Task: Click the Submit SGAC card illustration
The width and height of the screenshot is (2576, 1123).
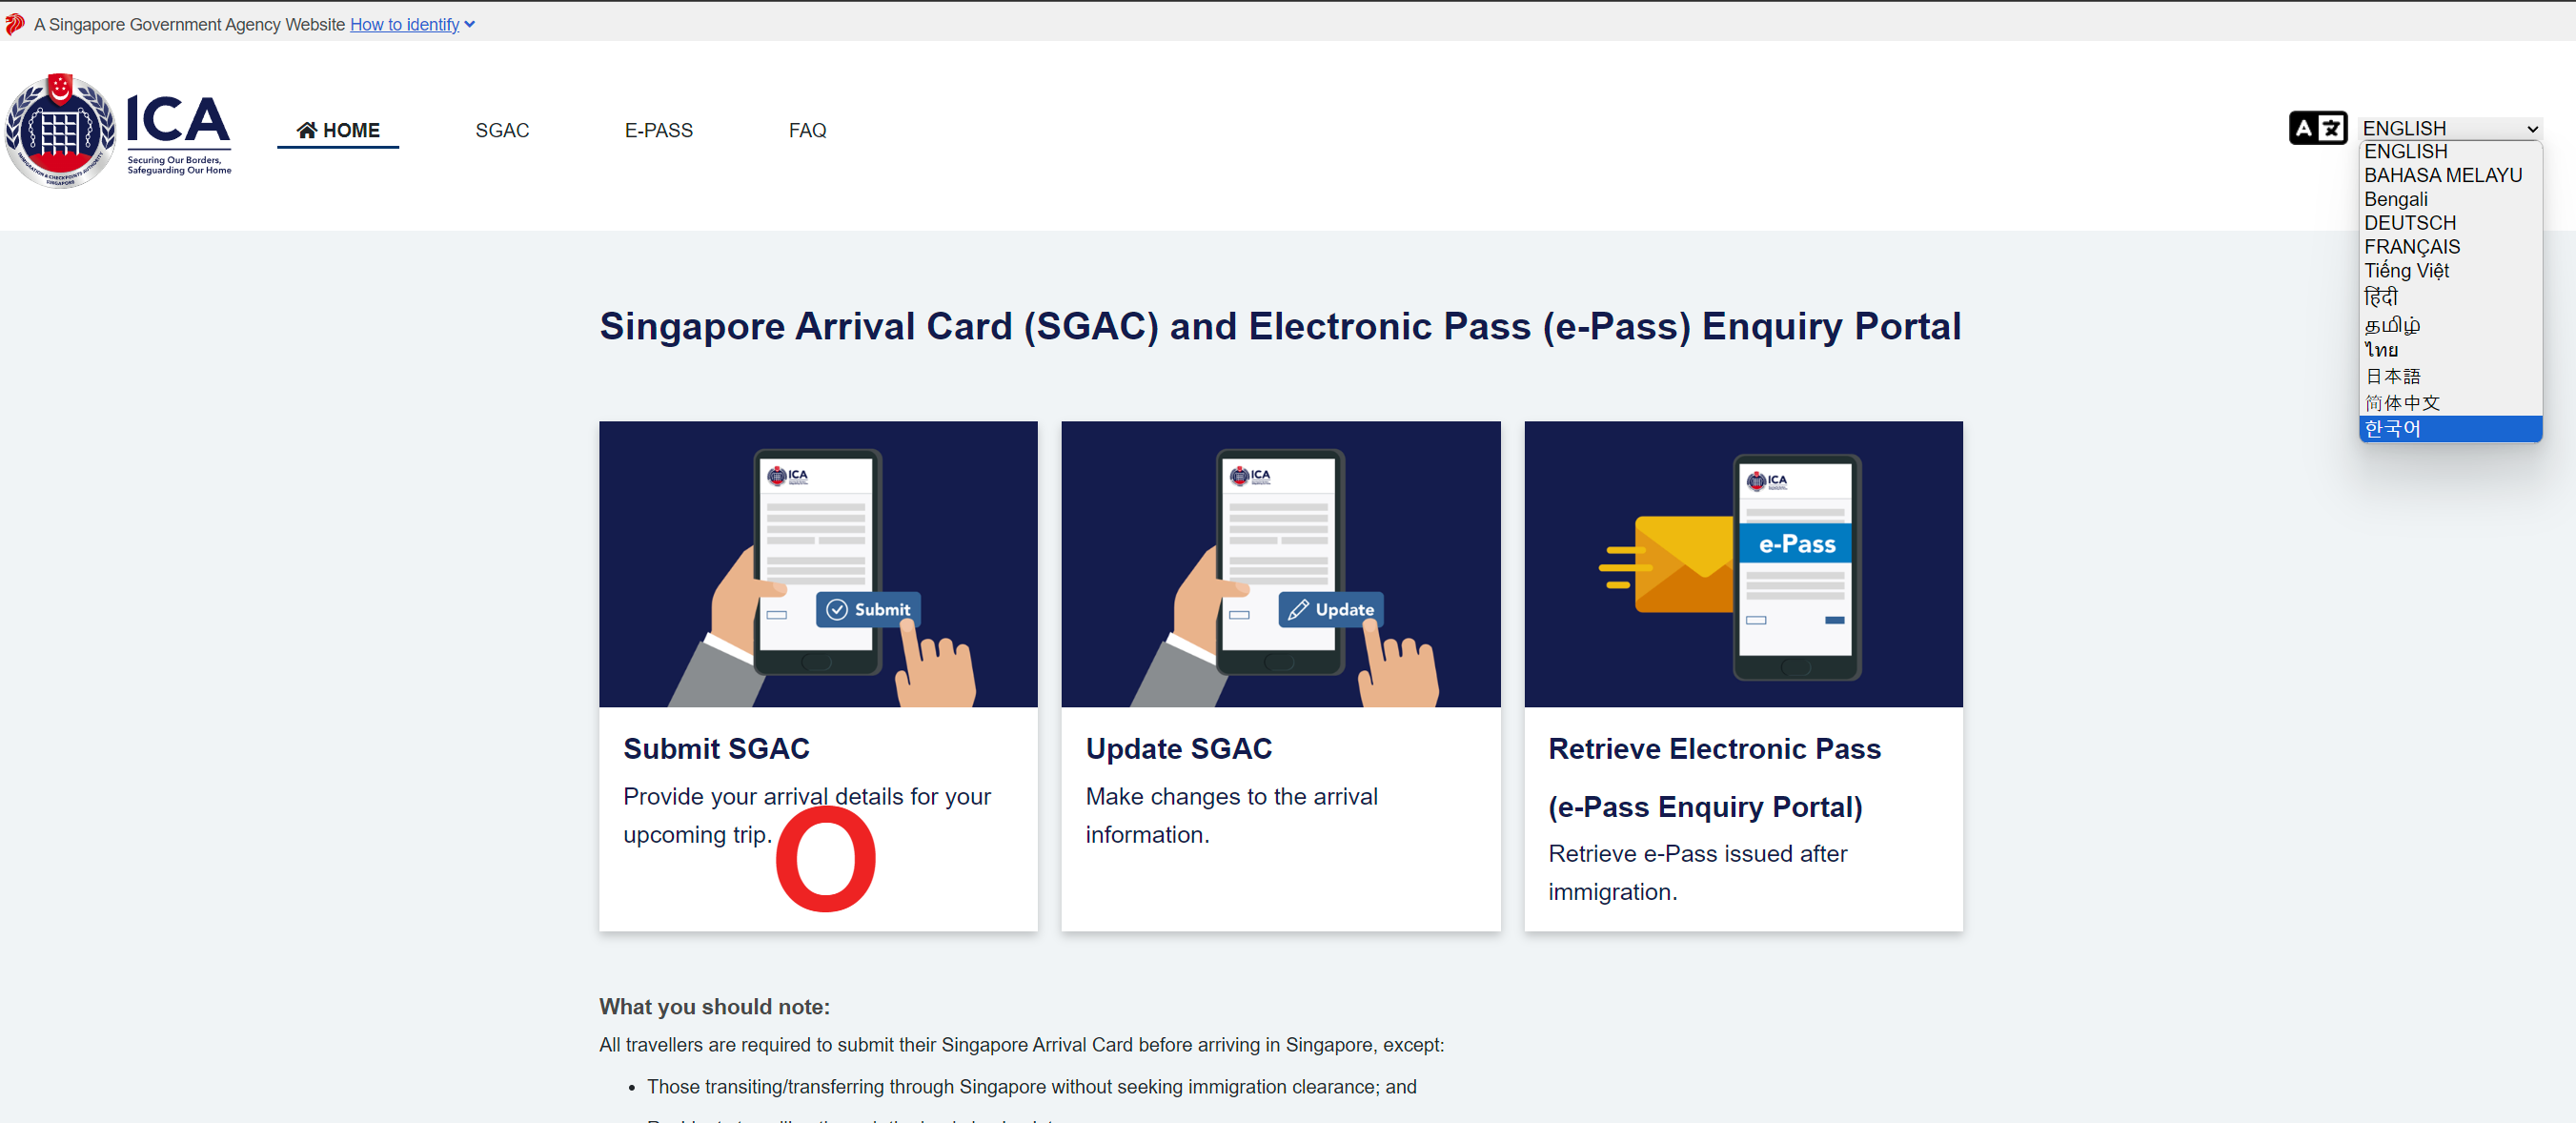Action: 818,564
